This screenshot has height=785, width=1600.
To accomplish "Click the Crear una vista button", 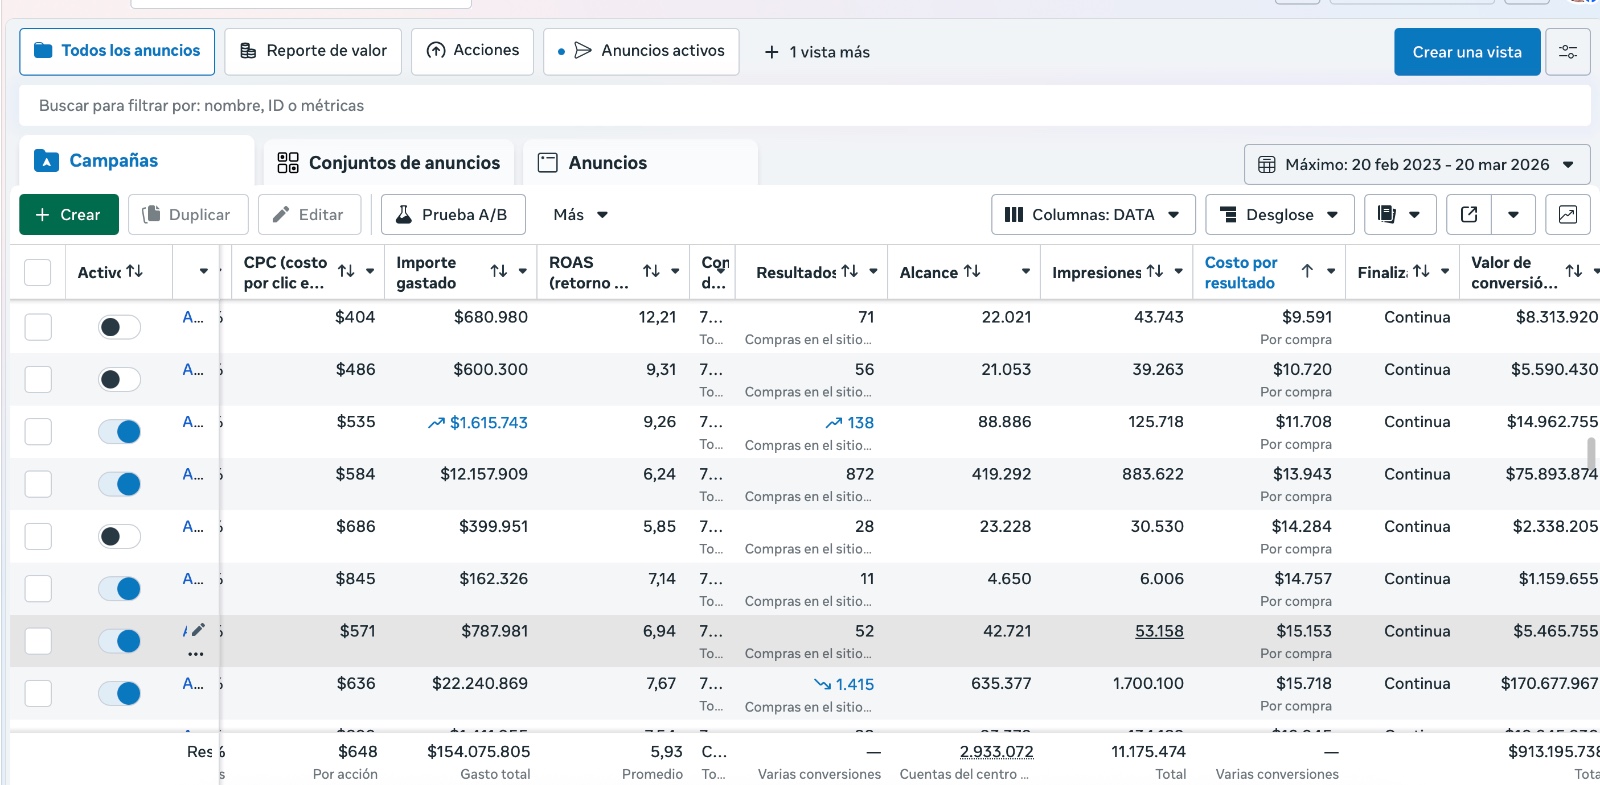I will click(1466, 52).
